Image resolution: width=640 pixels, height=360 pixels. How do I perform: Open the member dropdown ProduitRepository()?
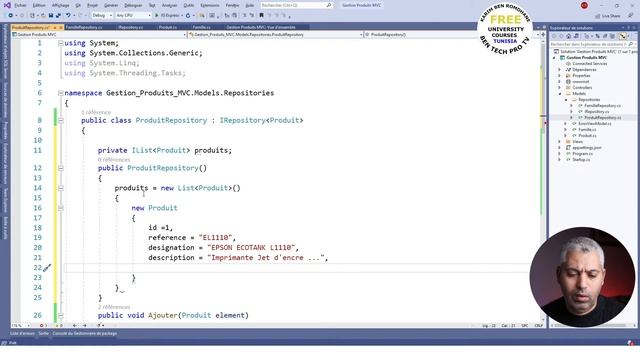click(x=451, y=35)
